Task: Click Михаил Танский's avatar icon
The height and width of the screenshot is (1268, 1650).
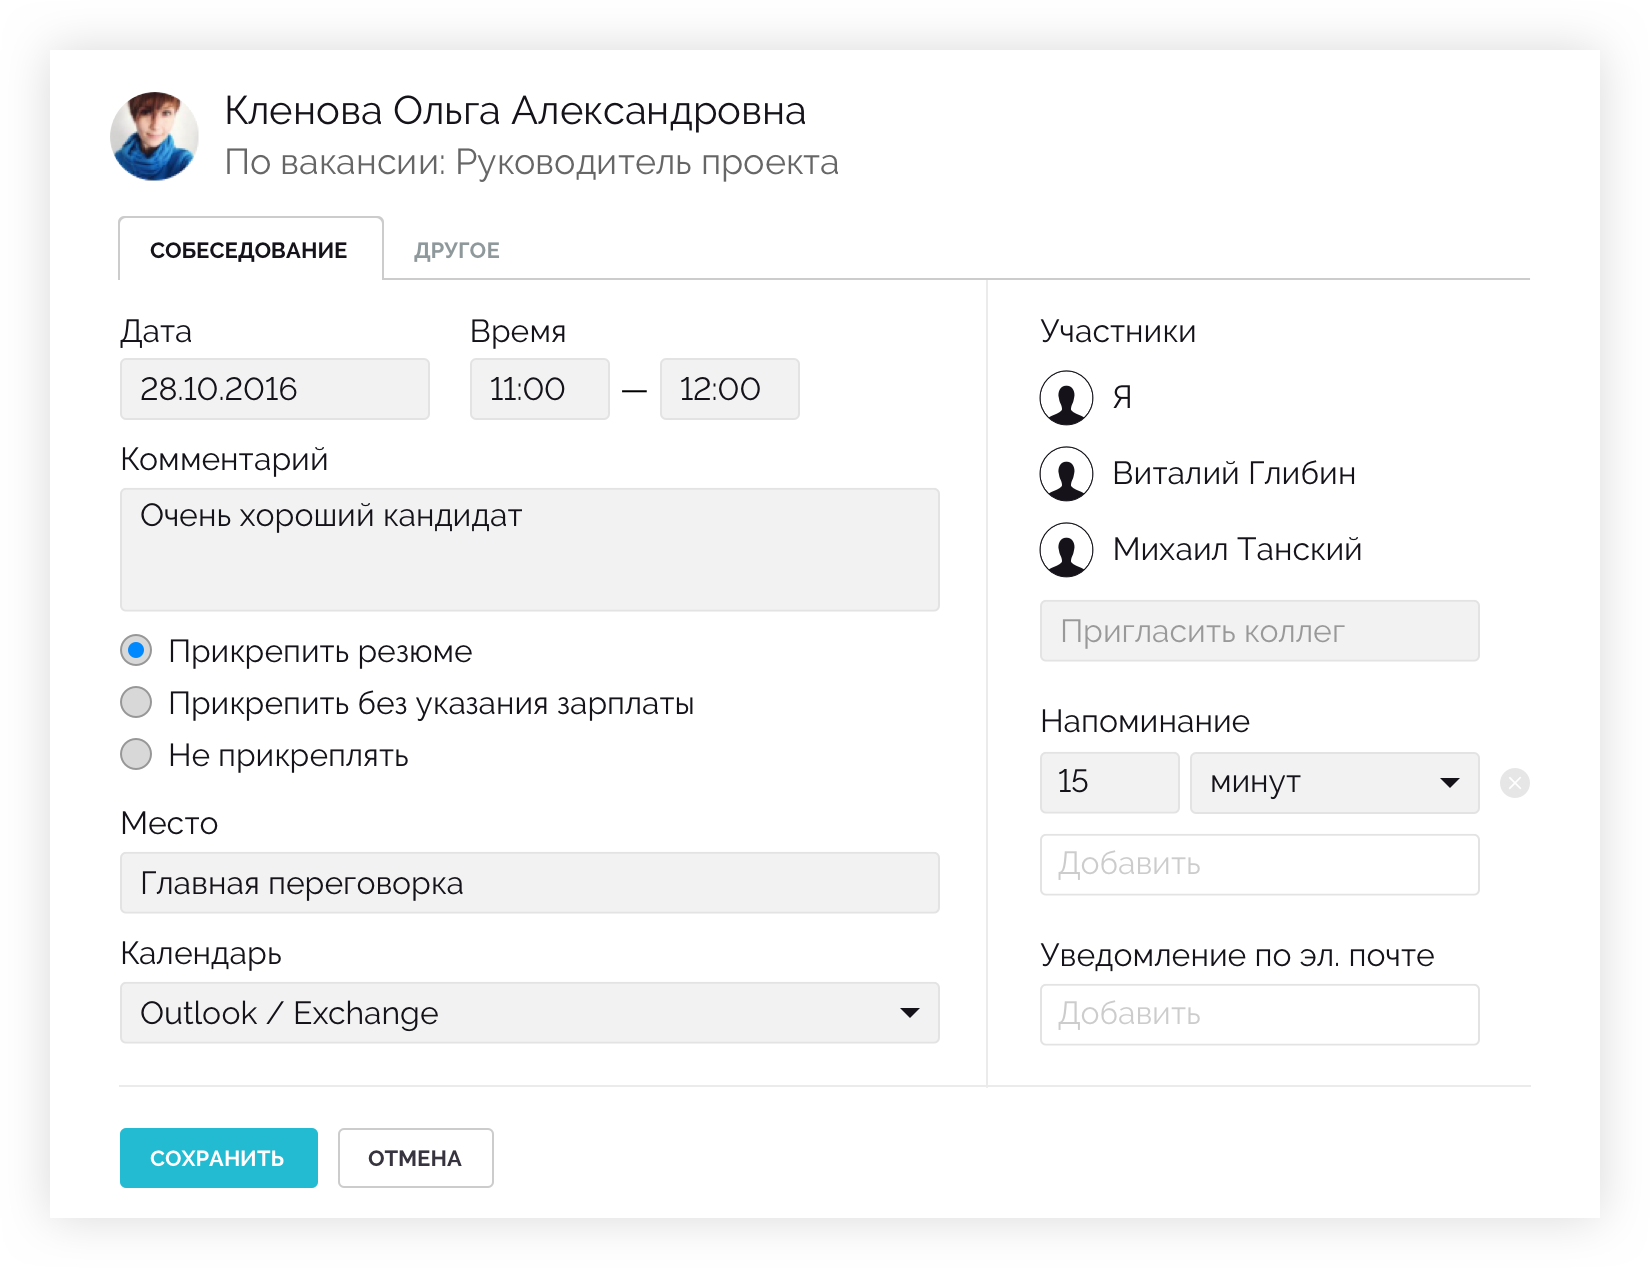Action: coord(1067,549)
